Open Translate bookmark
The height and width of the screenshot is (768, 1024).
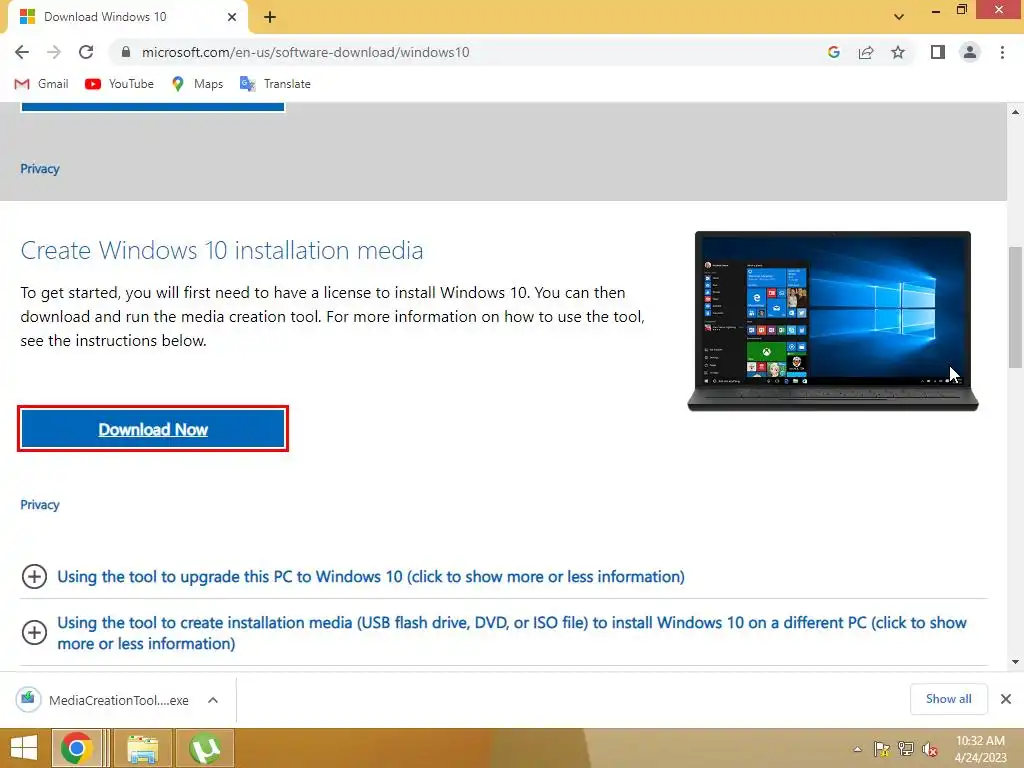[x=275, y=84]
